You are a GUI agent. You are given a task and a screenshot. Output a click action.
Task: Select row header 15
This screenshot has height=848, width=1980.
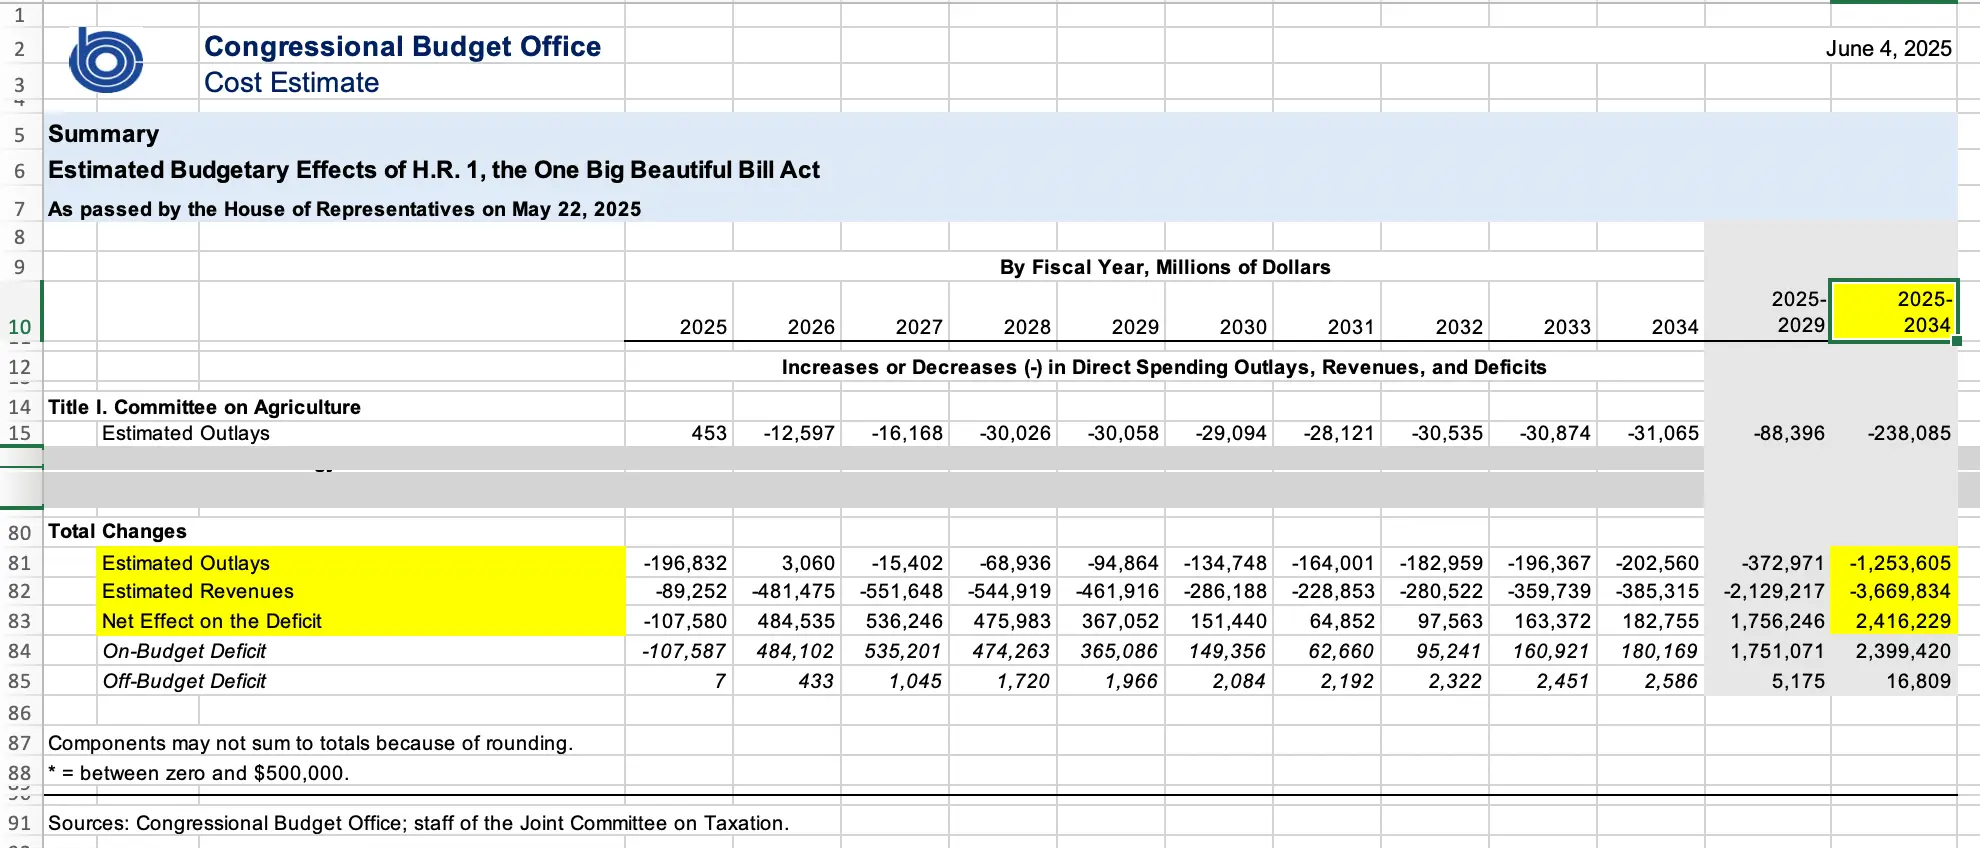(x=20, y=433)
